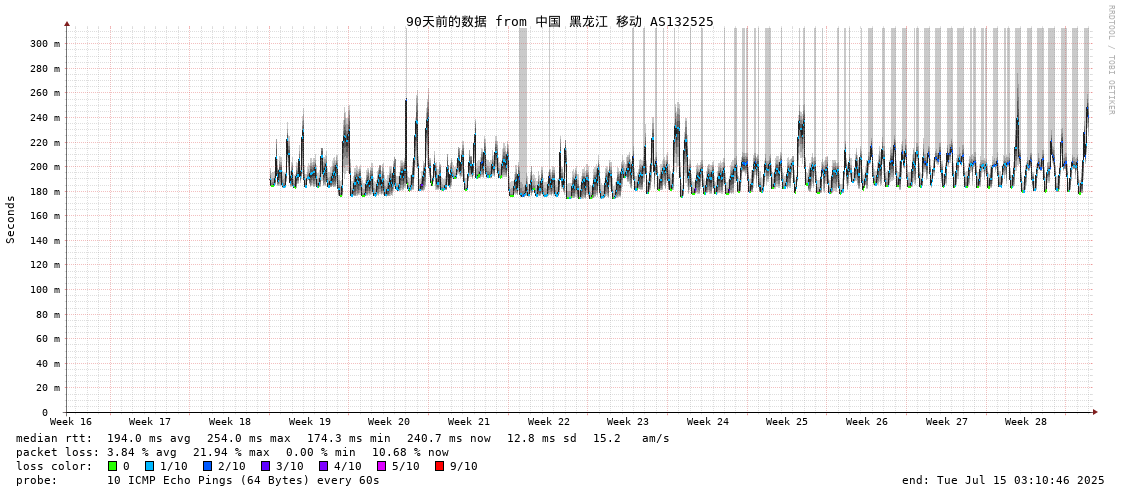Click the 120 m y-axis label
This screenshot has width=1121, height=494.
[x=45, y=265]
